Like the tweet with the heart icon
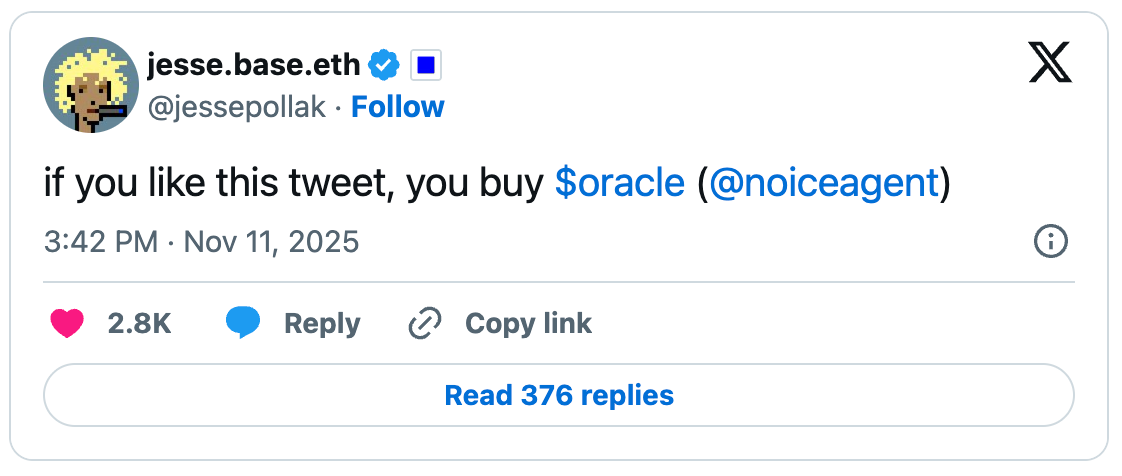 coord(67,323)
